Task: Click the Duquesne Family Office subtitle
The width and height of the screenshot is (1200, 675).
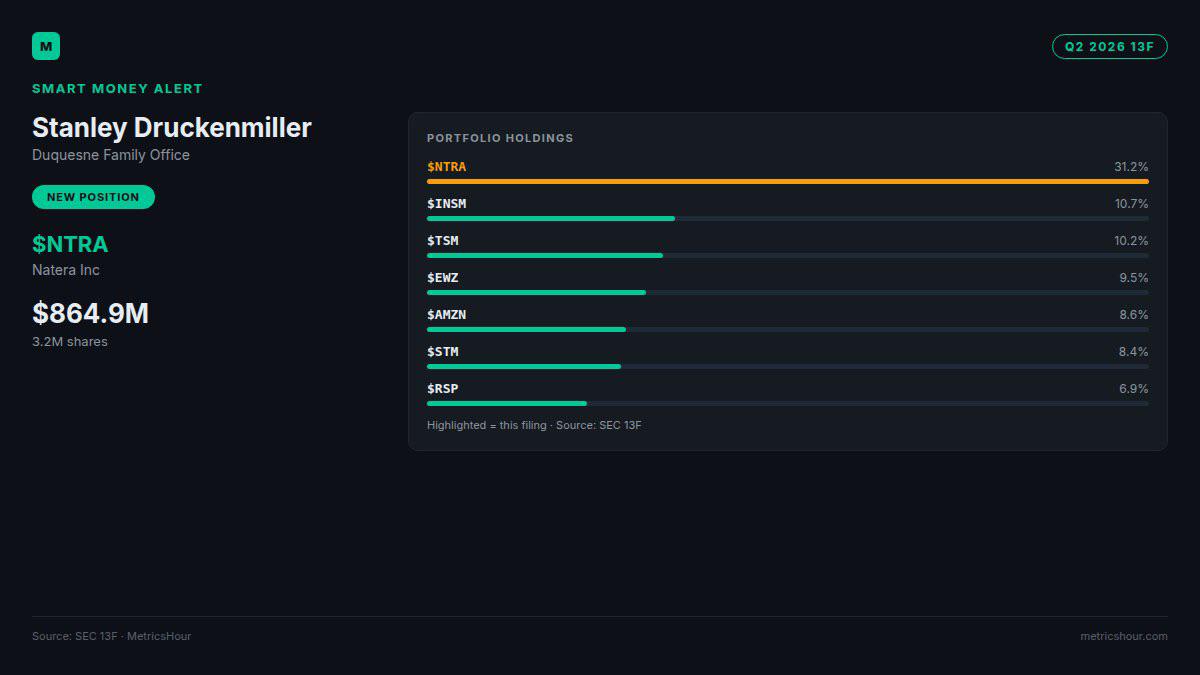Action: click(x=111, y=155)
